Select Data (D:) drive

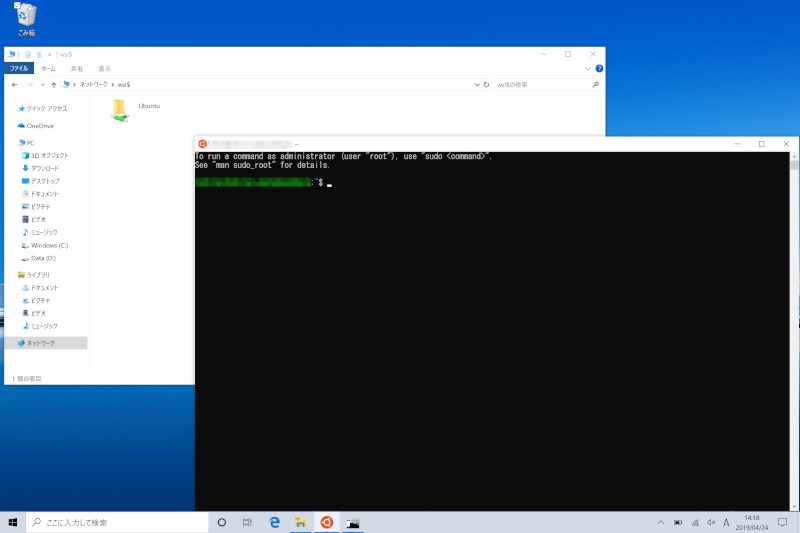[x=43, y=258]
